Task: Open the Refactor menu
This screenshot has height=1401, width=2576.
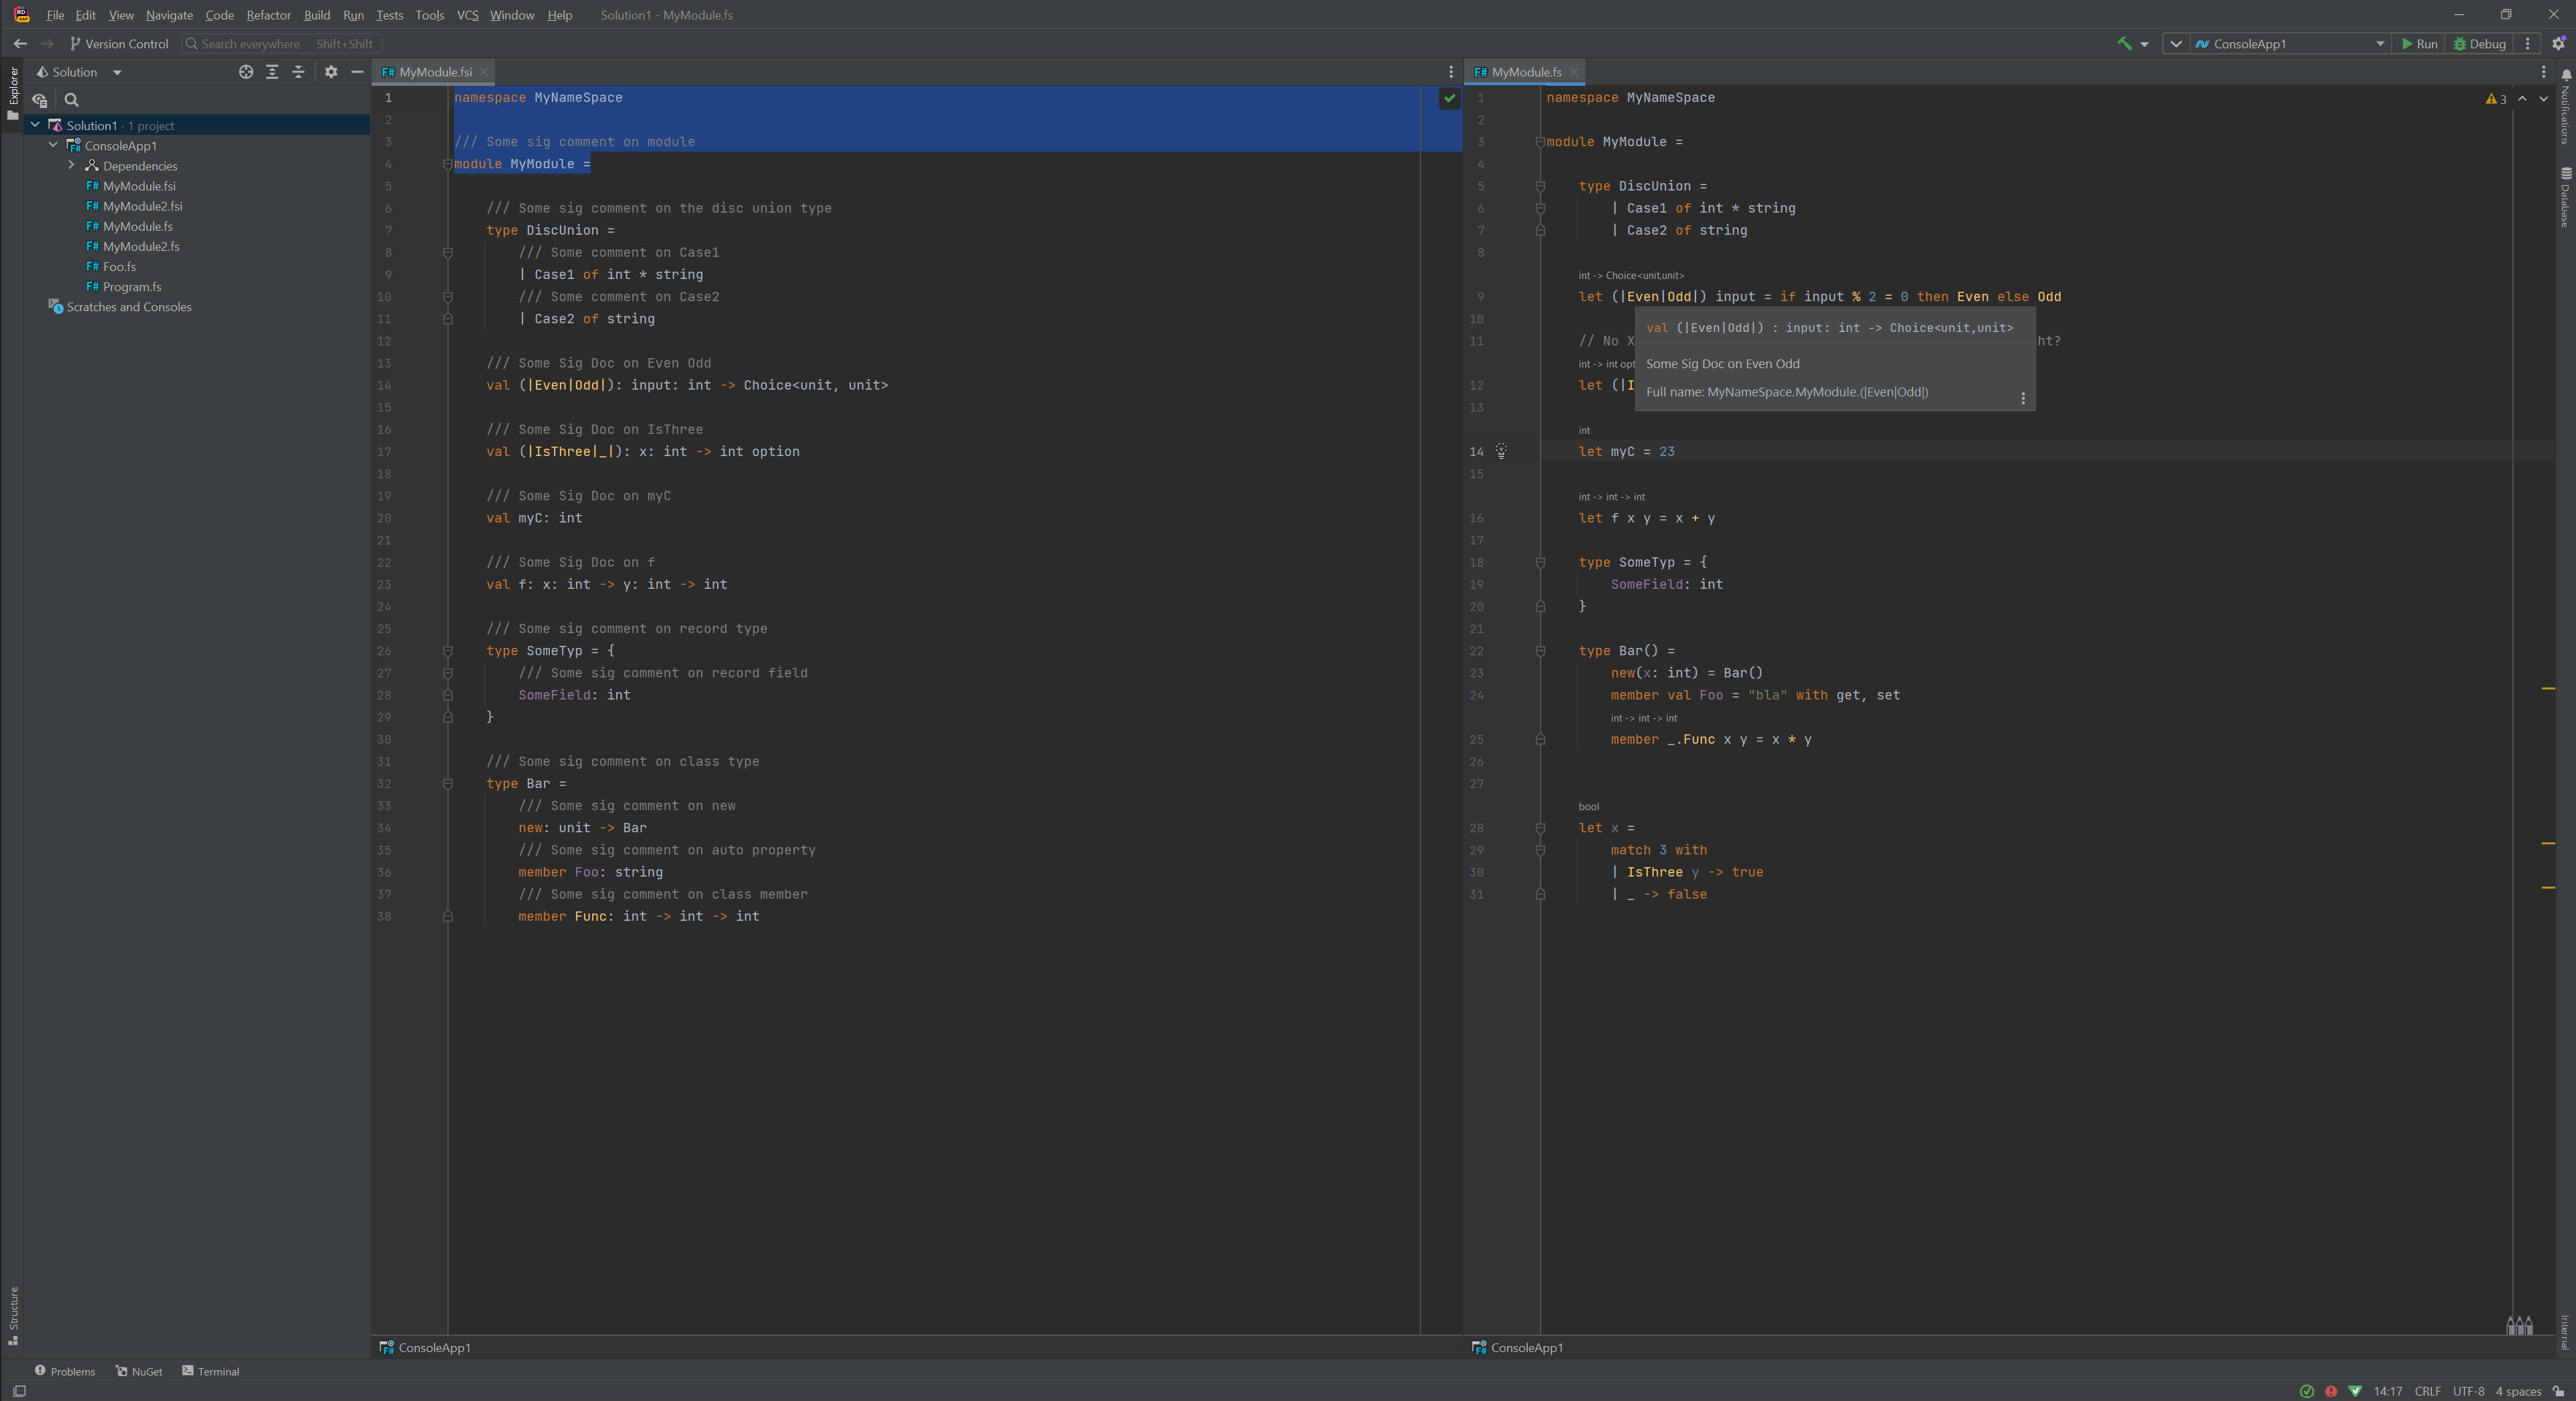Action: click(x=268, y=15)
